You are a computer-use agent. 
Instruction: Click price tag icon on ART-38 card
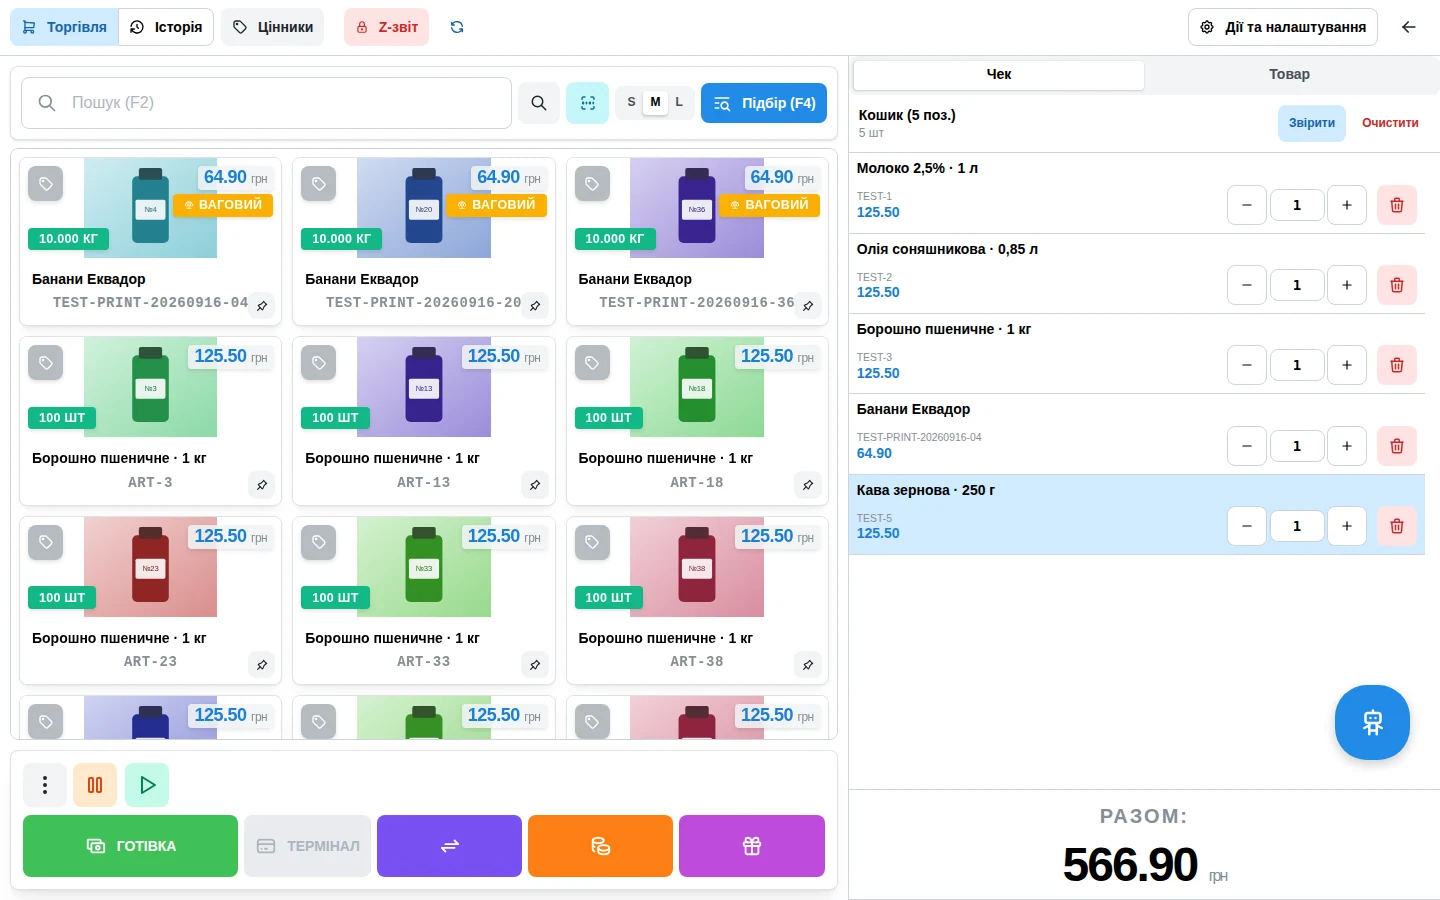pos(592,542)
